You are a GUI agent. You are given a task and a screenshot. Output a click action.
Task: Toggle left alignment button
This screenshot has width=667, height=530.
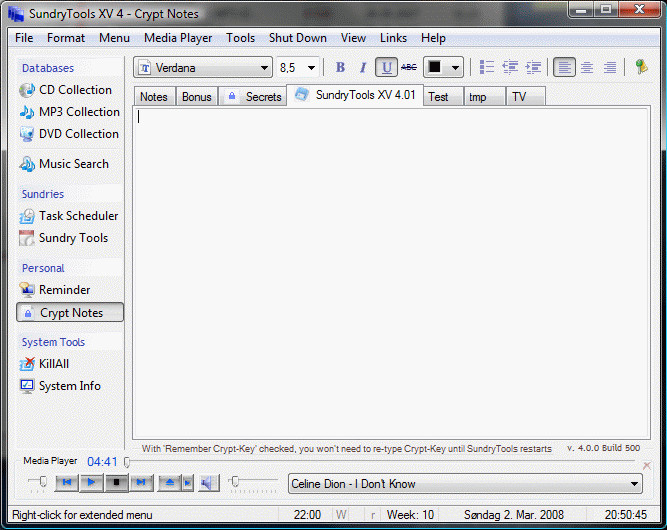pyautogui.click(x=564, y=67)
